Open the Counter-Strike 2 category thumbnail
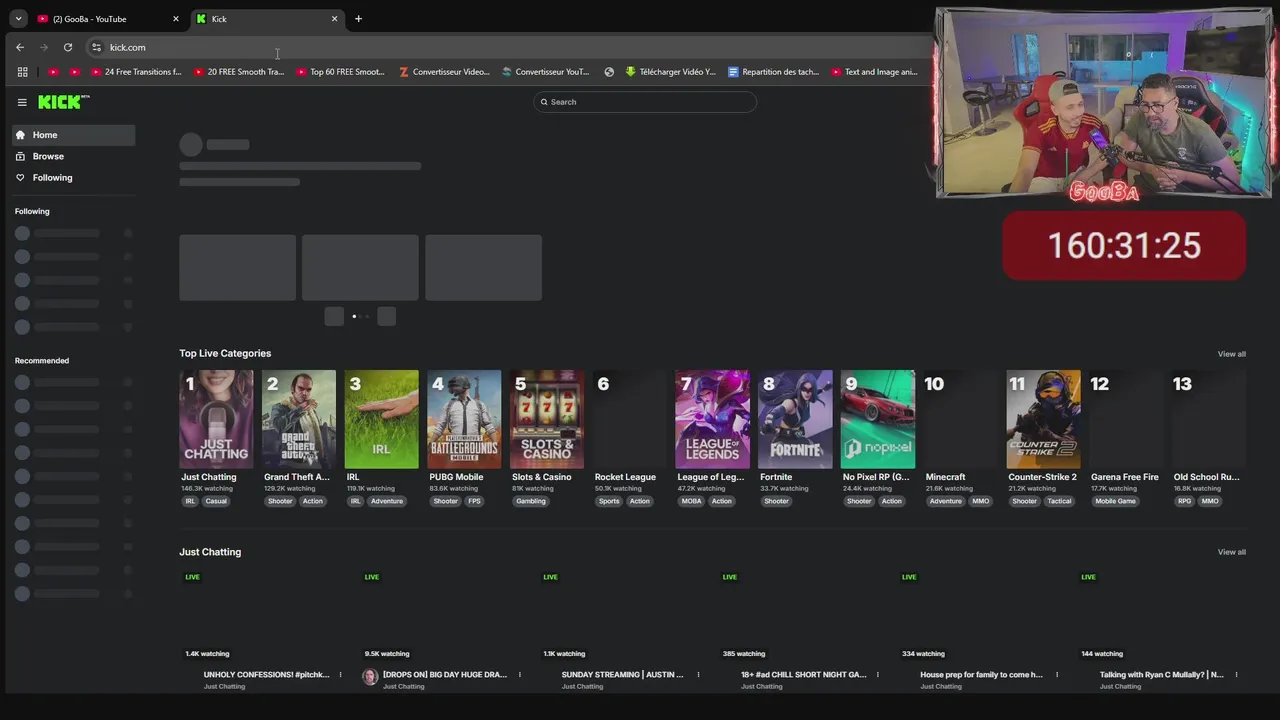 click(x=1043, y=419)
